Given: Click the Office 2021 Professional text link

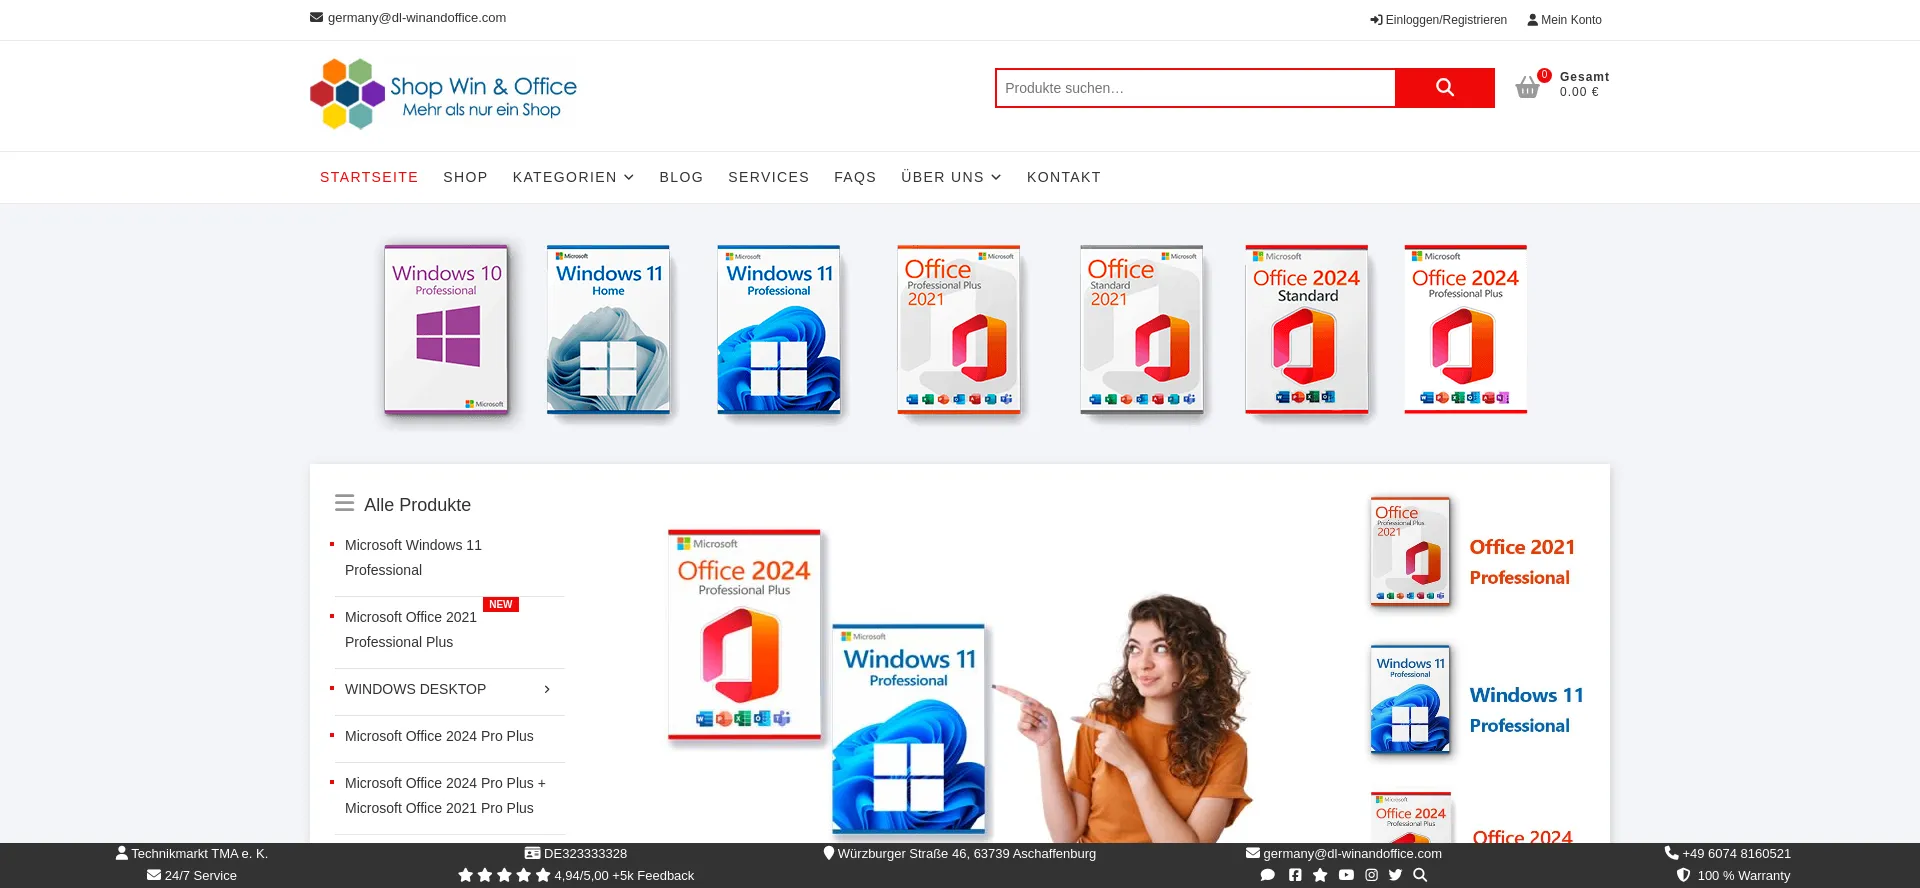Looking at the screenshot, I should (x=1522, y=562).
